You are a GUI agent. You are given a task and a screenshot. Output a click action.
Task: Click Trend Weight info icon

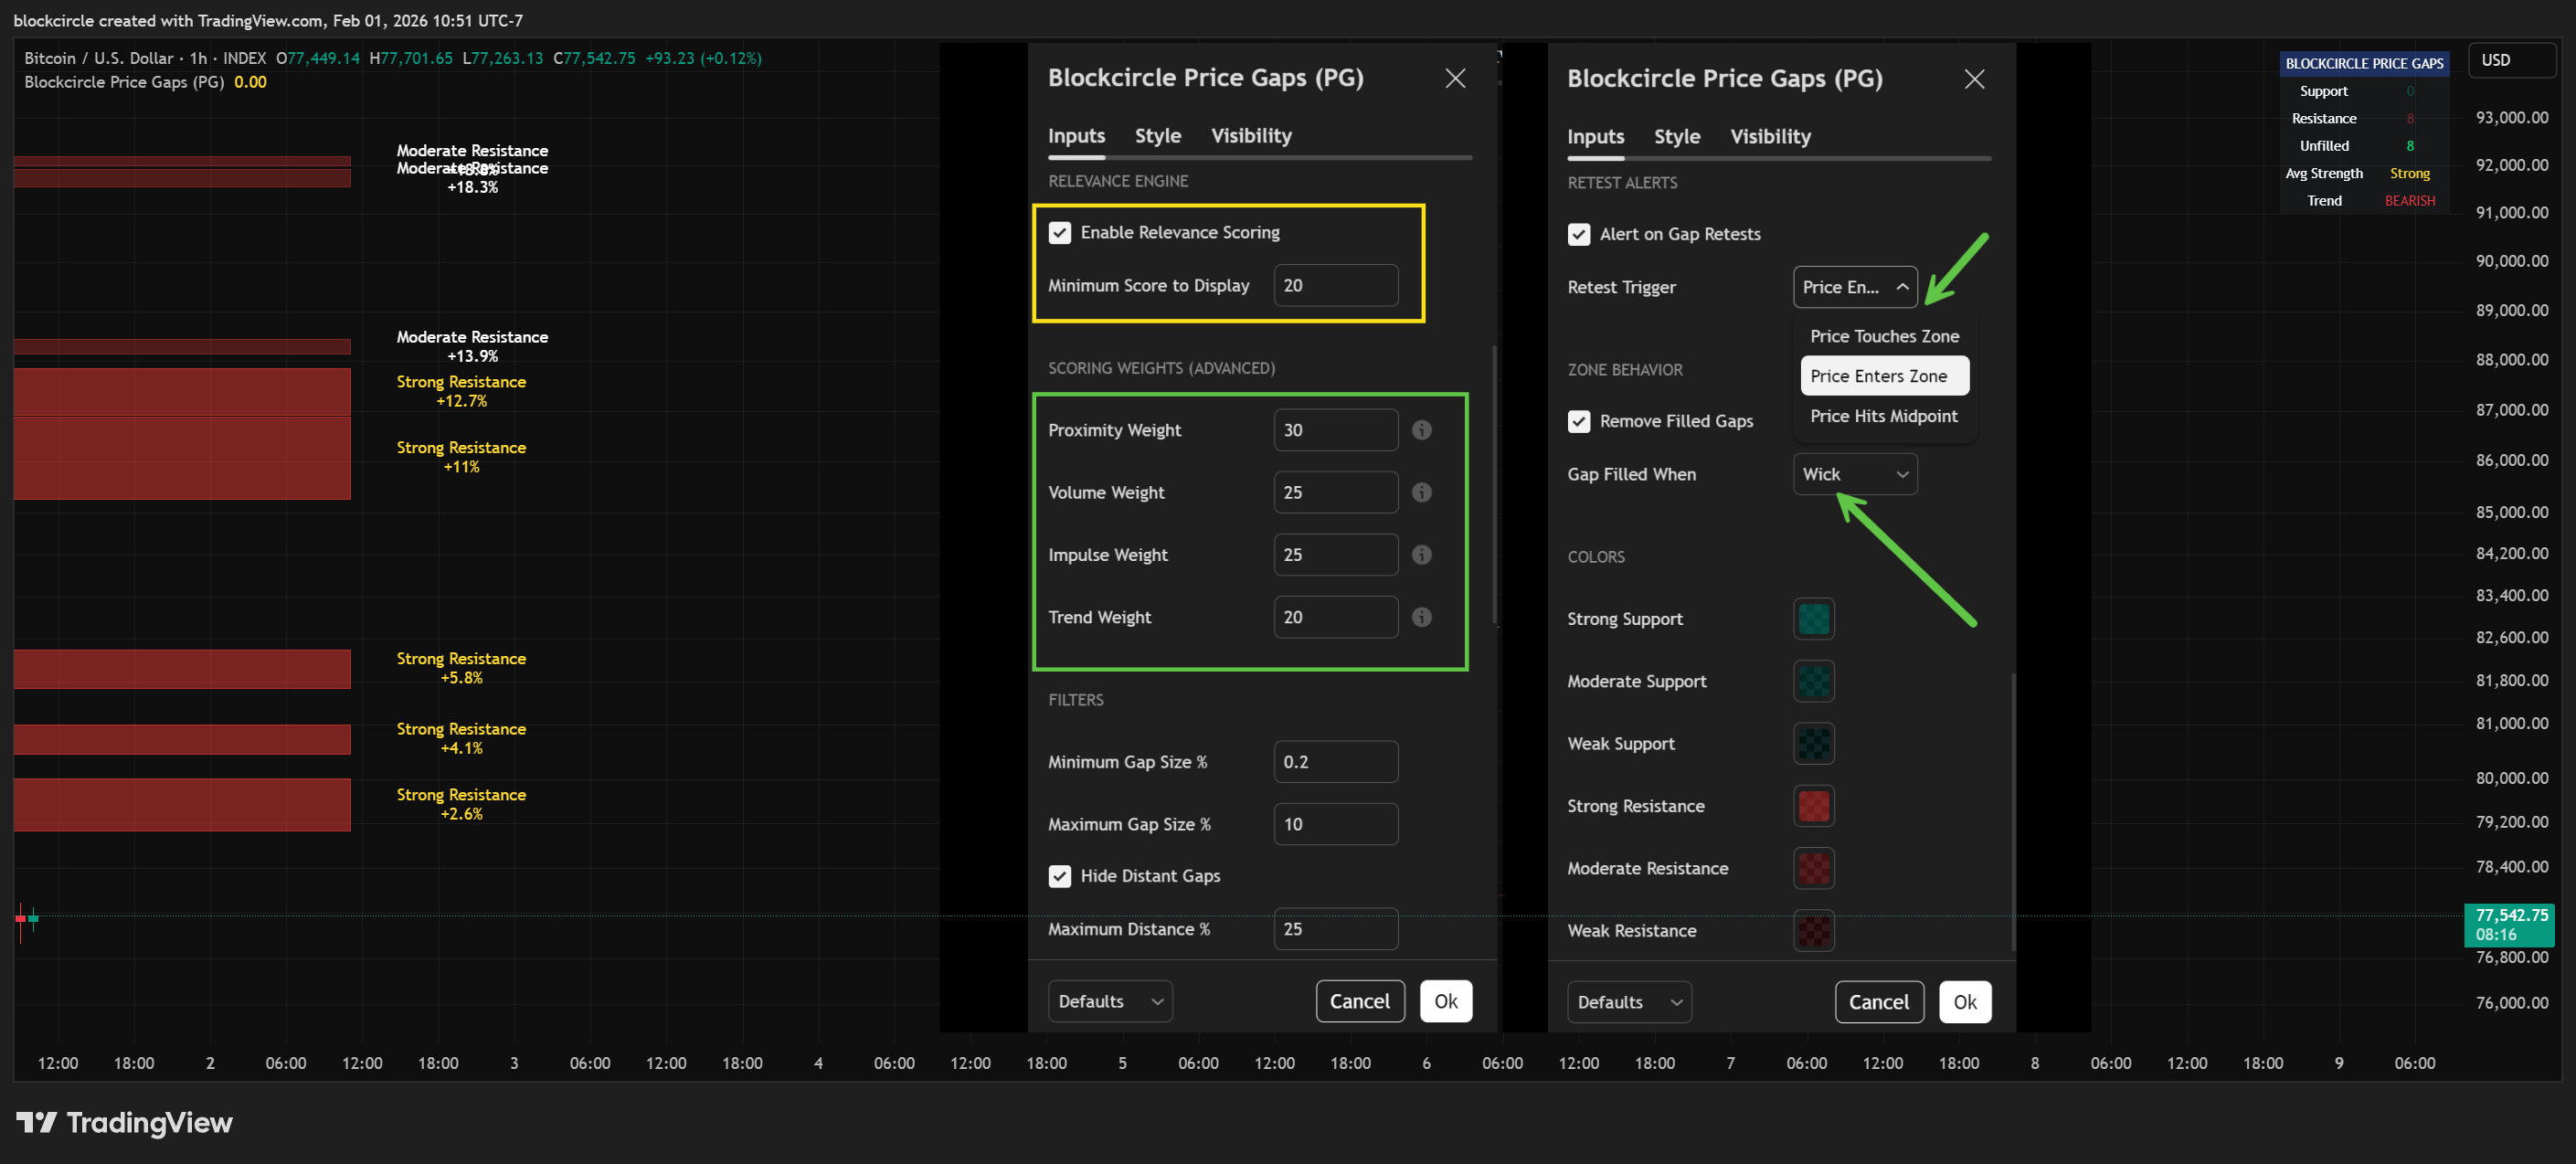click(x=1421, y=617)
